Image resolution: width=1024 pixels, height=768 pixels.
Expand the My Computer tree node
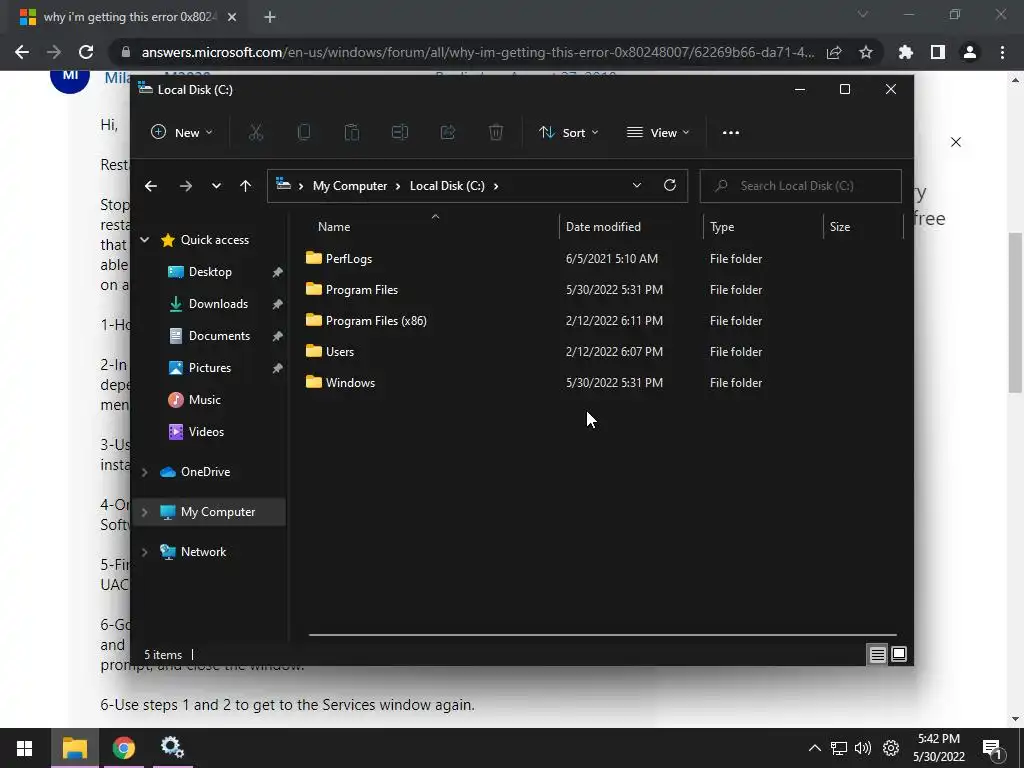click(144, 512)
